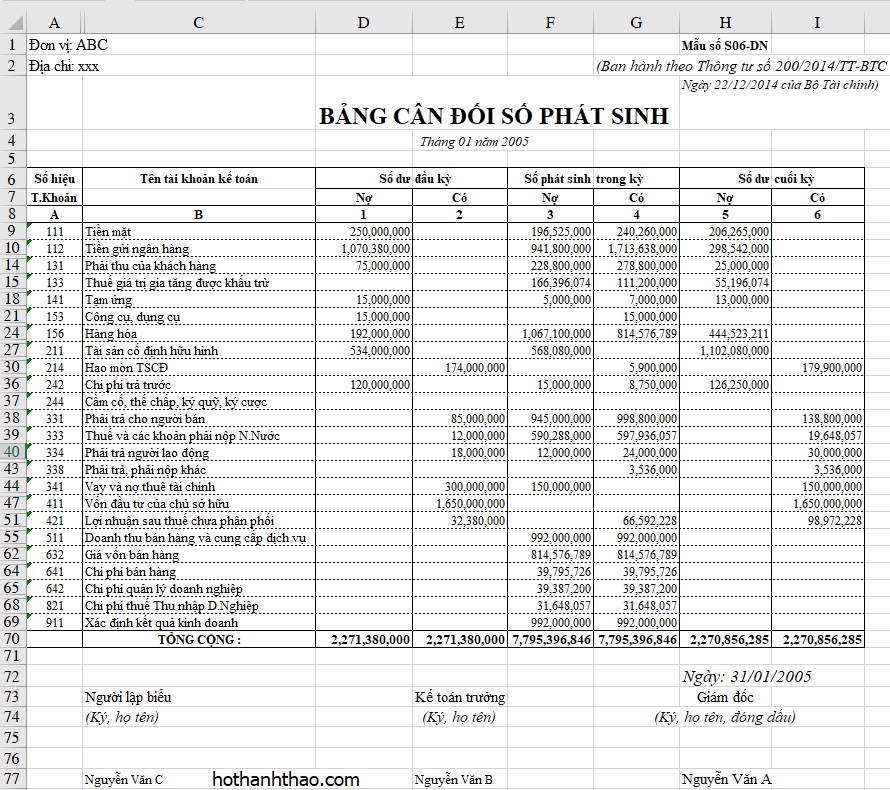Select the column D header
The width and height of the screenshot is (890, 790).
point(364,22)
